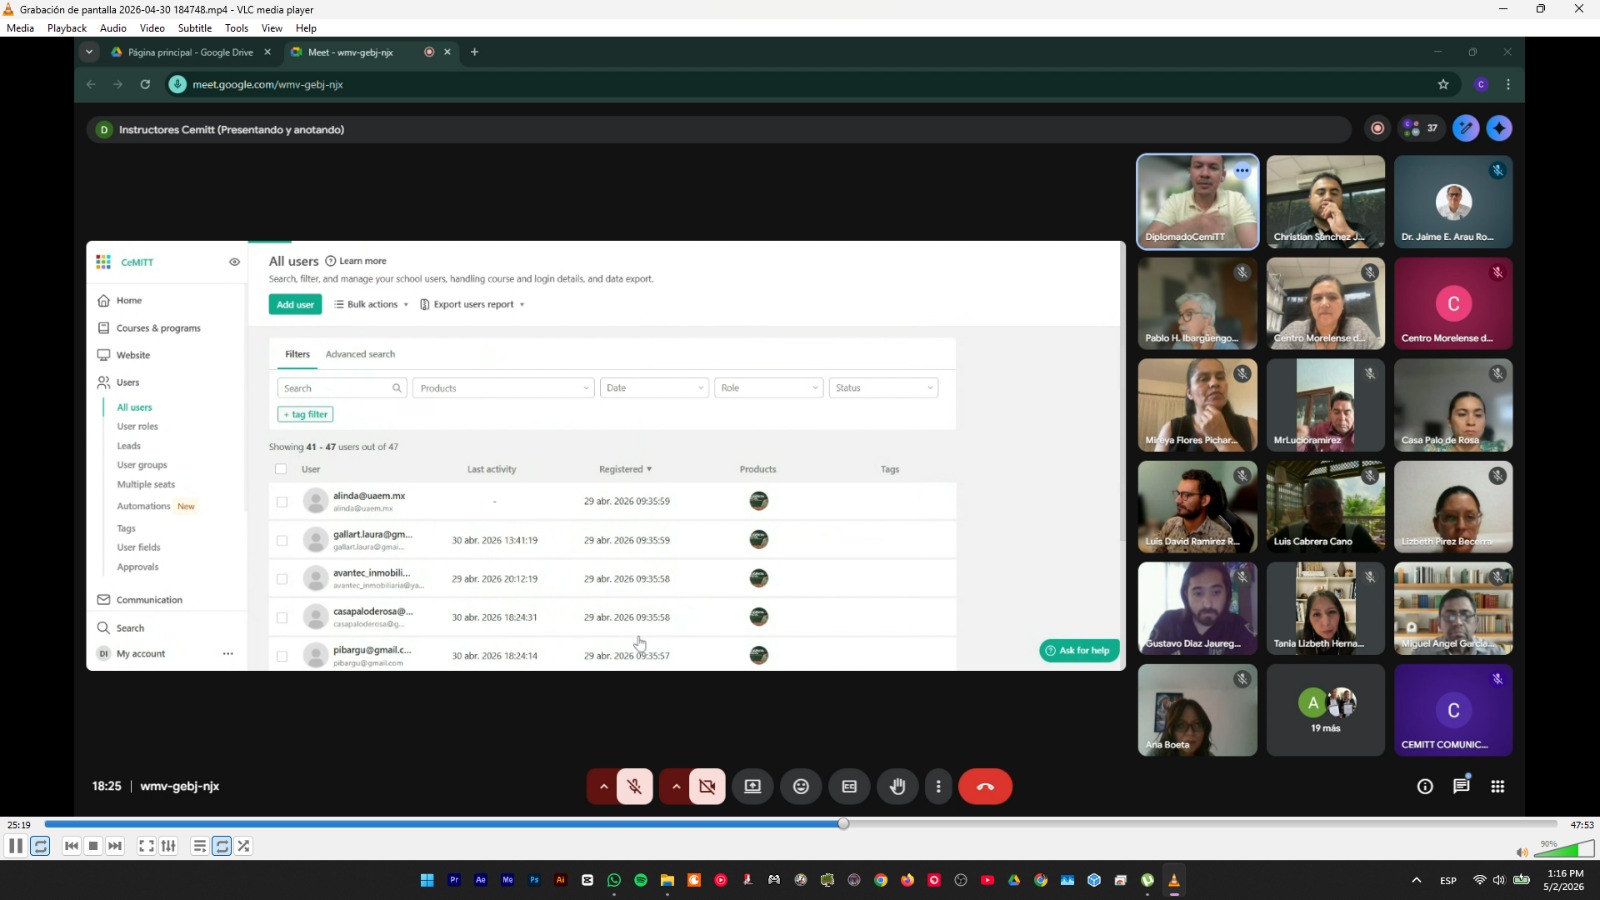The image size is (1600, 900).
Task: Open the Products filter dropdown
Action: coord(504,388)
